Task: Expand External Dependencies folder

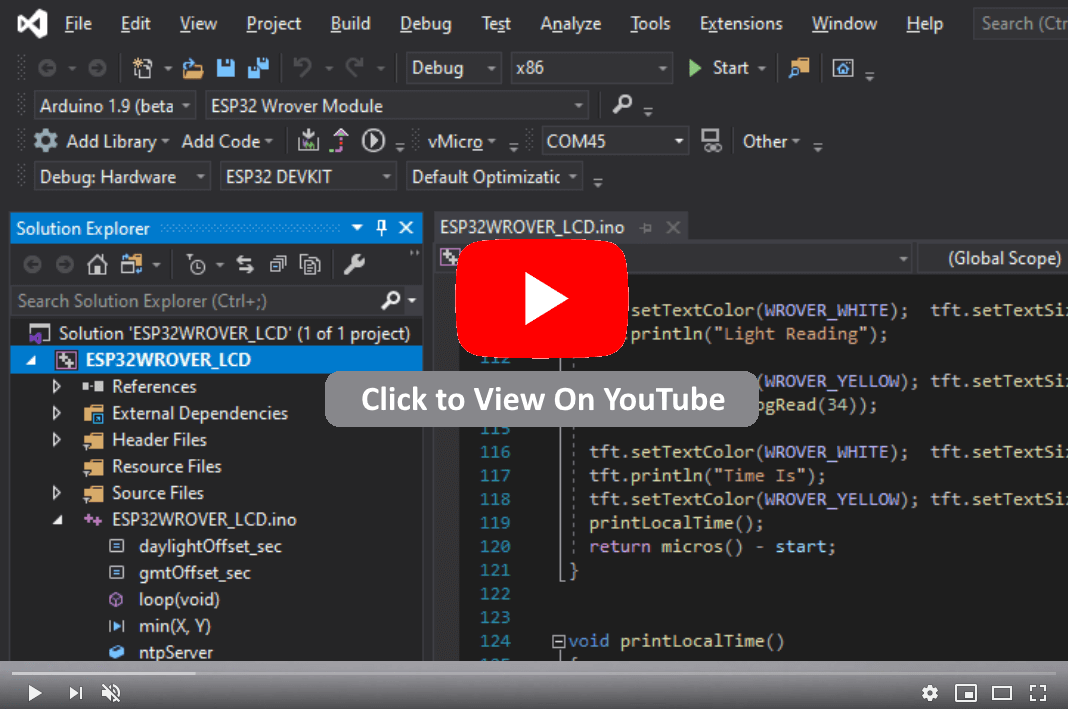Action: point(57,413)
